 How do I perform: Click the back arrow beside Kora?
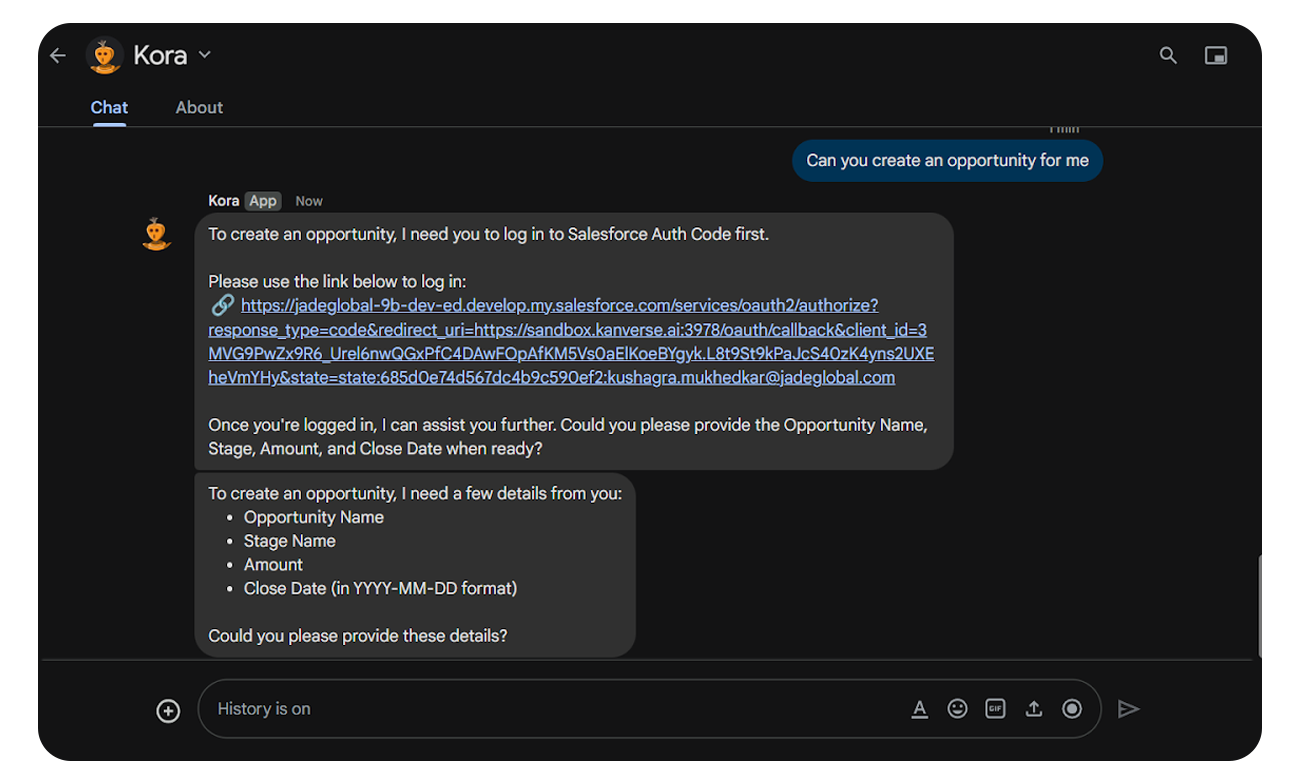click(x=58, y=56)
